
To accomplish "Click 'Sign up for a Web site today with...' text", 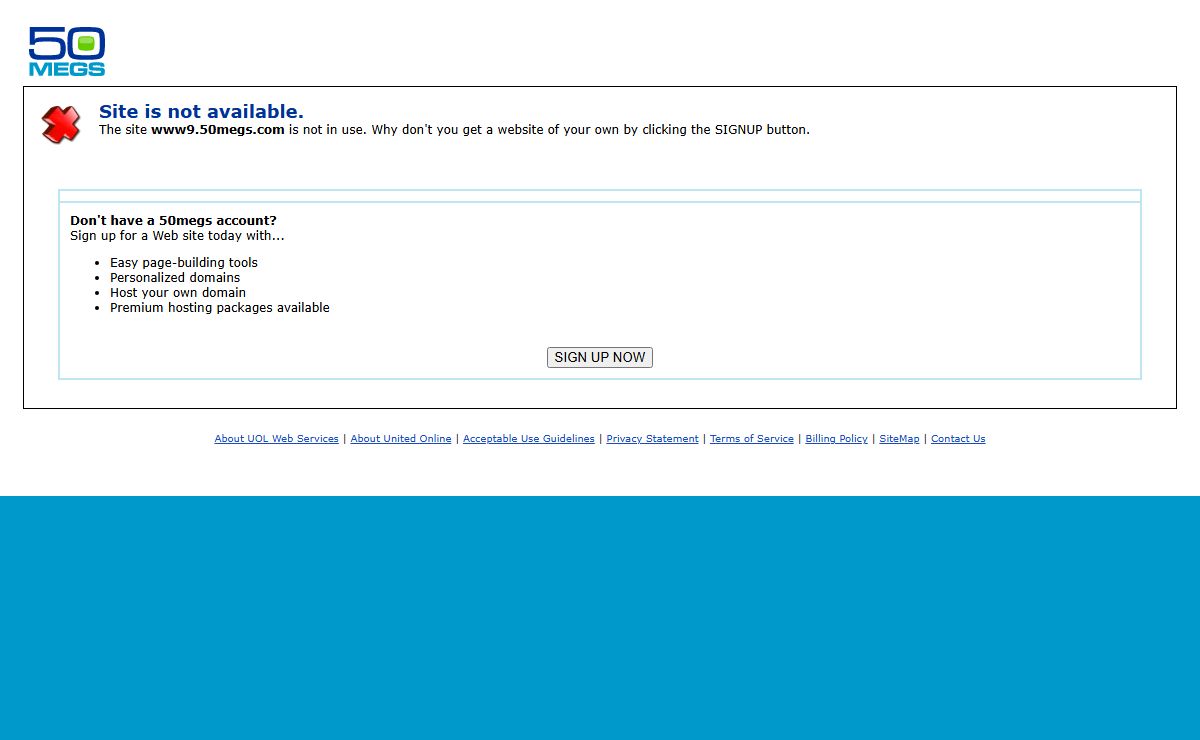I will pos(177,236).
